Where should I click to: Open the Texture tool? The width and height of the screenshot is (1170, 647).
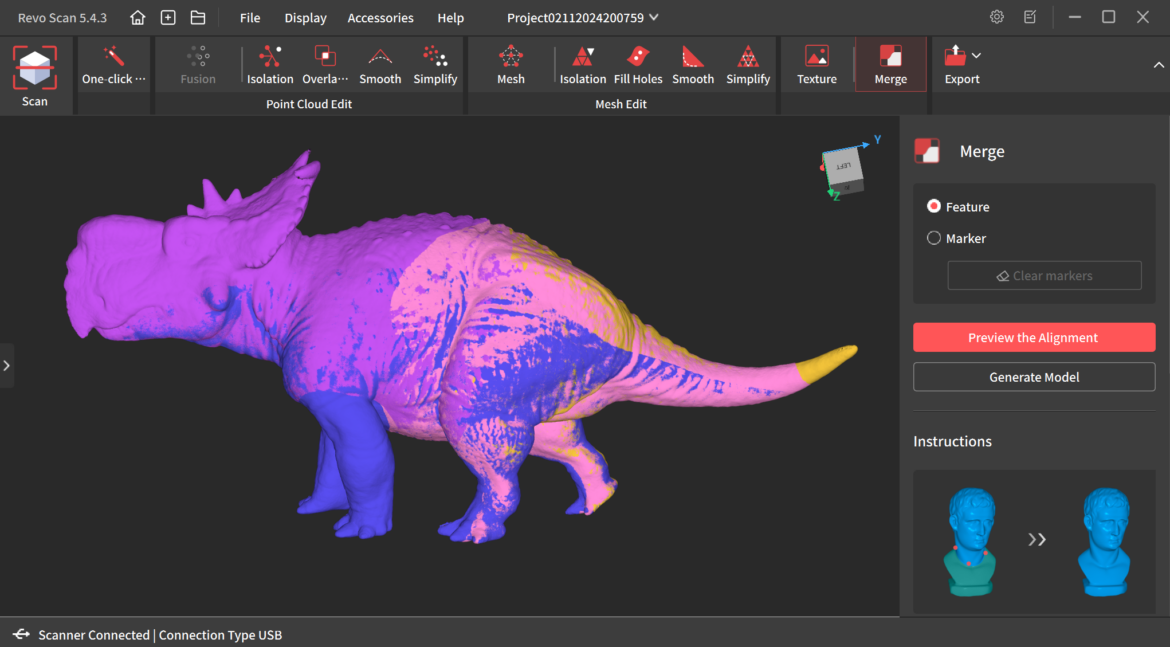click(816, 65)
